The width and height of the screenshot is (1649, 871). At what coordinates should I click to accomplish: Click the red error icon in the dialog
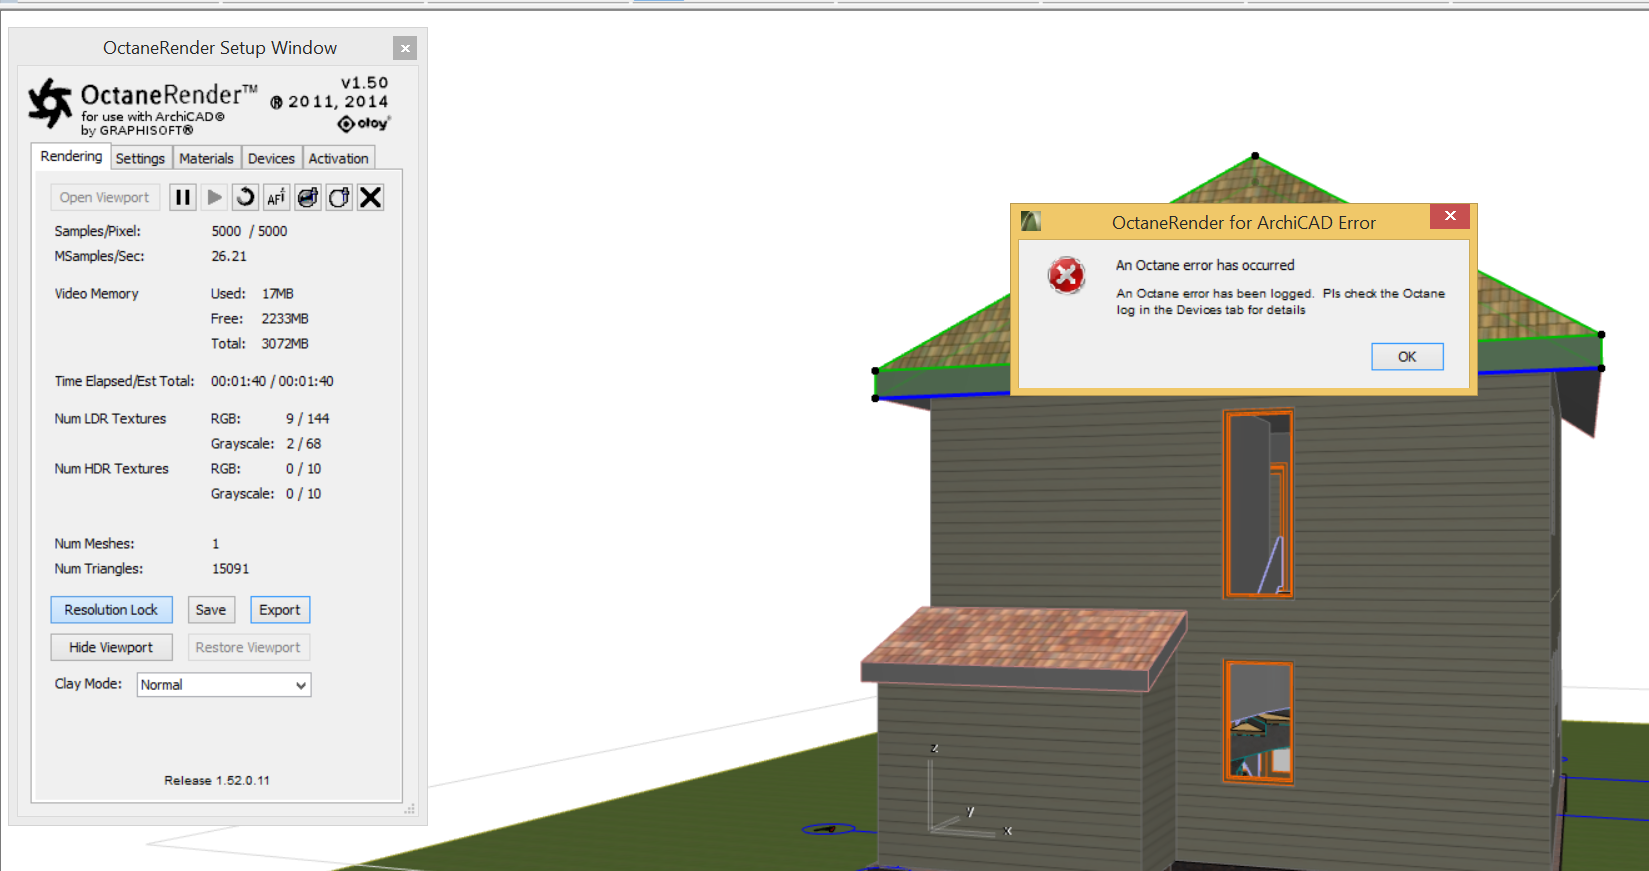click(x=1067, y=275)
